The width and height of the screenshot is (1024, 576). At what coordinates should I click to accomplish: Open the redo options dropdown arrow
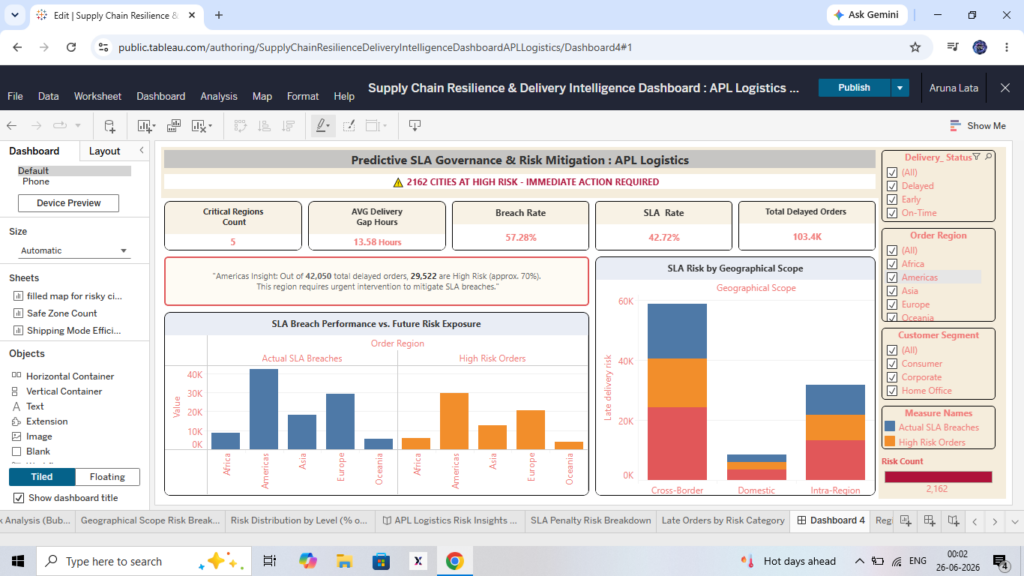point(78,125)
